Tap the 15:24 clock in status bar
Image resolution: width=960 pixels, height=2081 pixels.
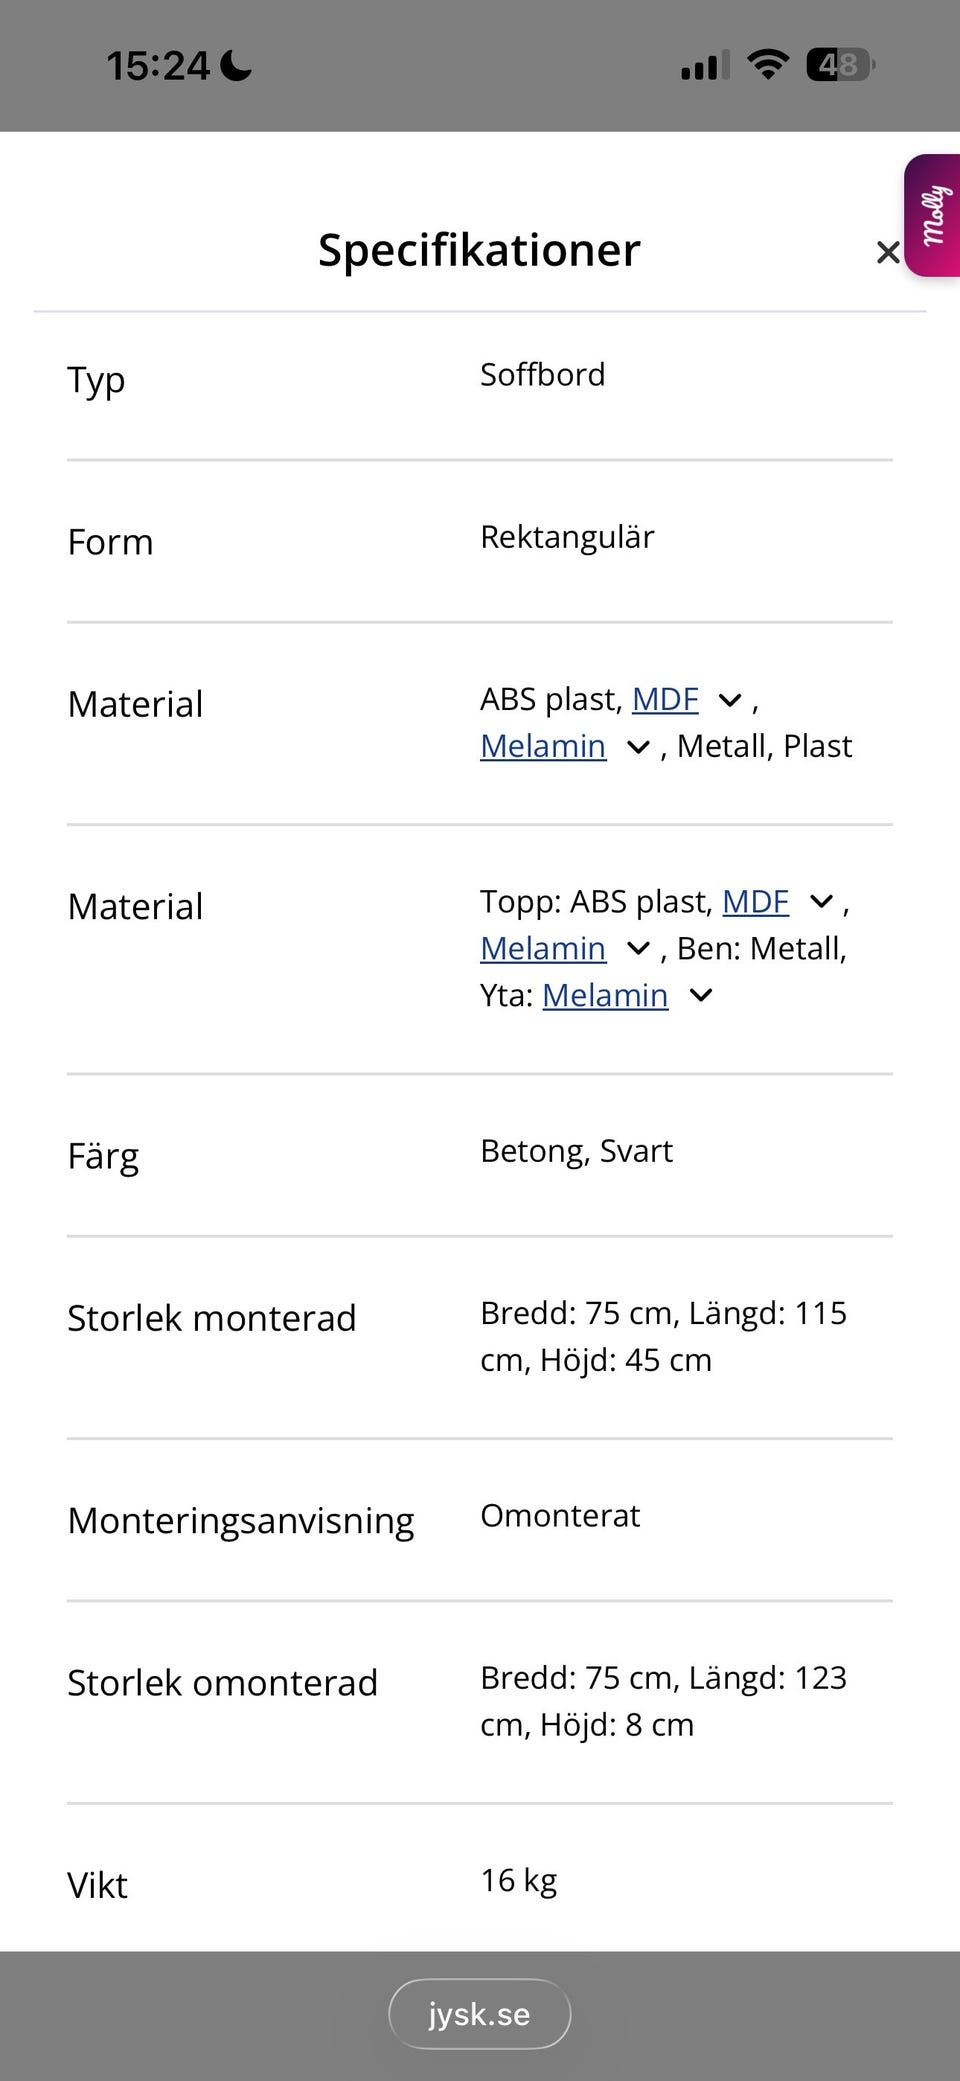coord(158,66)
